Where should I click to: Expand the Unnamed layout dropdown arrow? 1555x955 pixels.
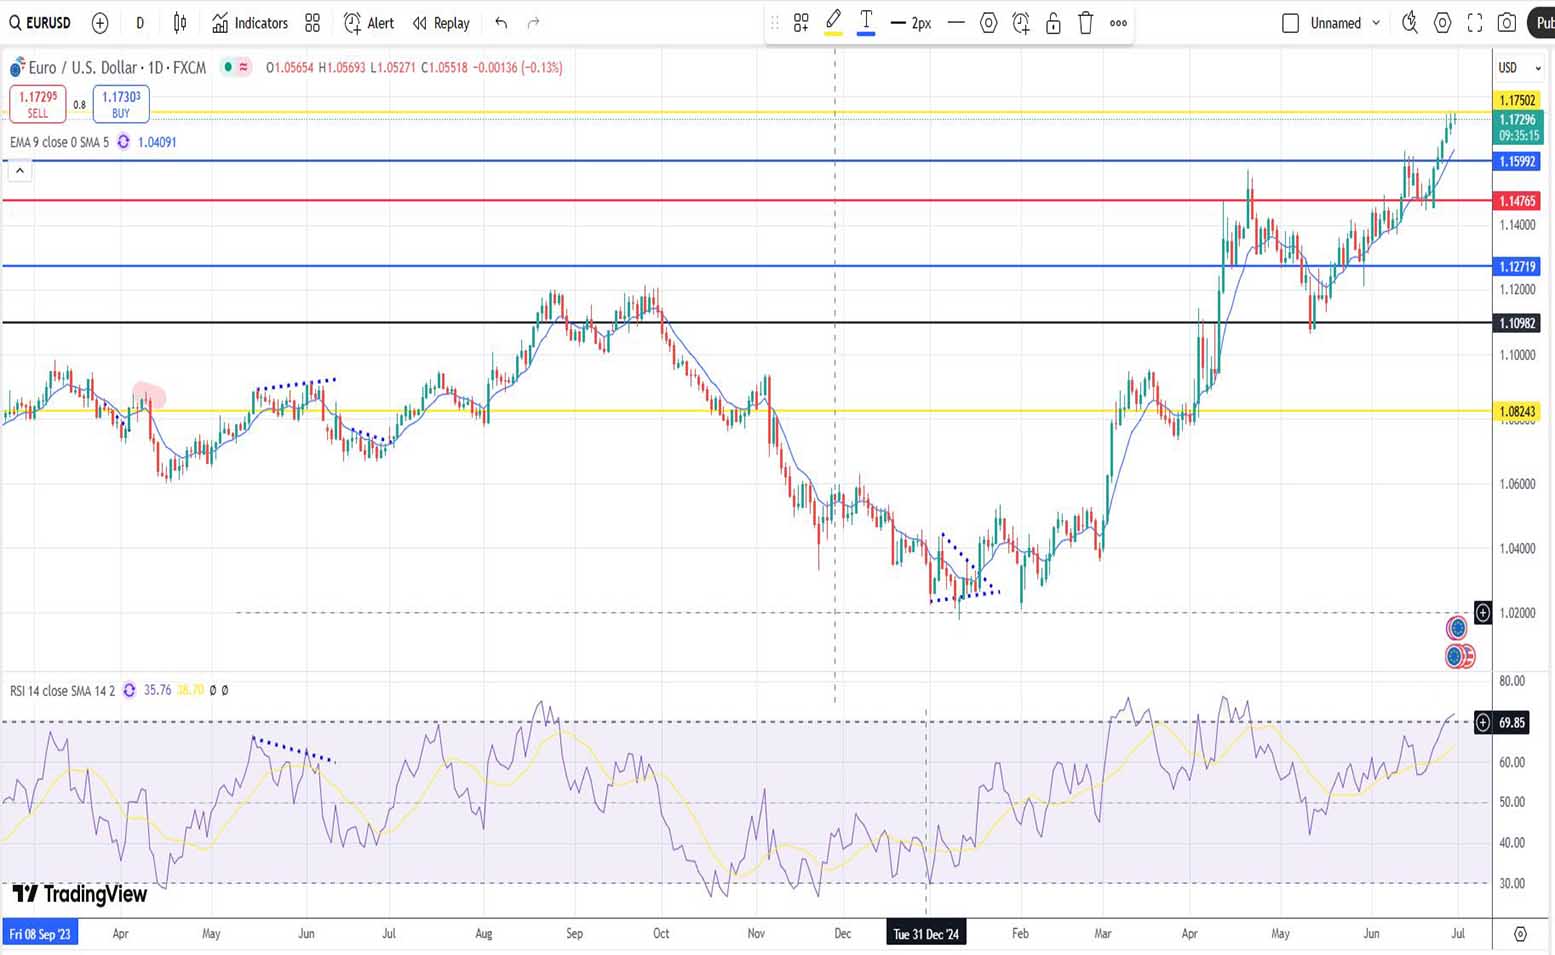(x=1376, y=23)
